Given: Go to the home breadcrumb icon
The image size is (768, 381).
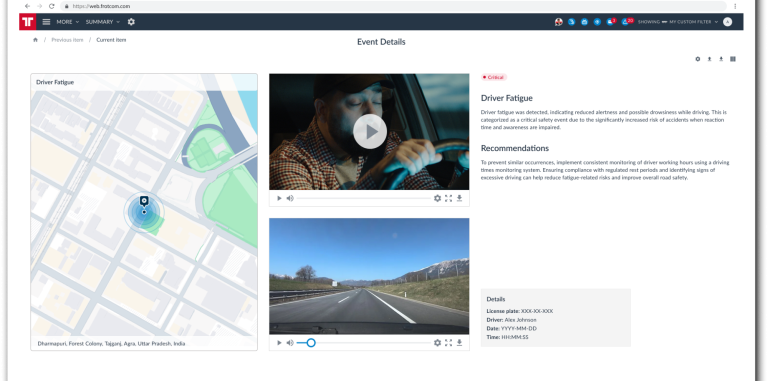Looking at the screenshot, I should [35, 40].
